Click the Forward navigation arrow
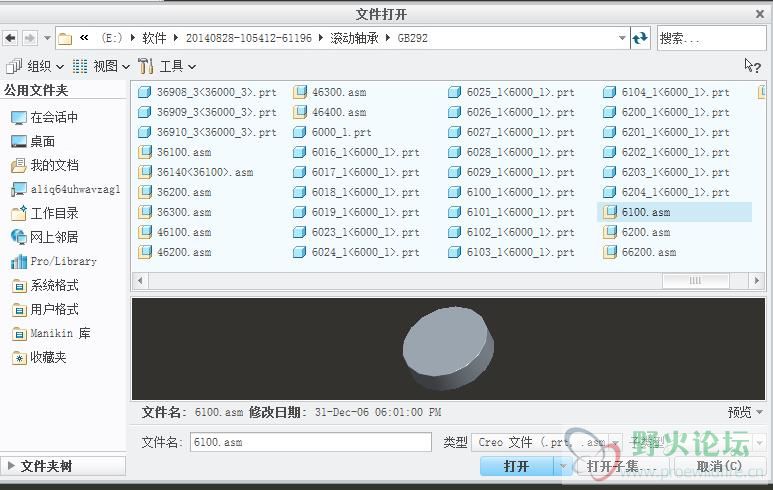This screenshot has width=773, height=490. pyautogui.click(x=30, y=38)
